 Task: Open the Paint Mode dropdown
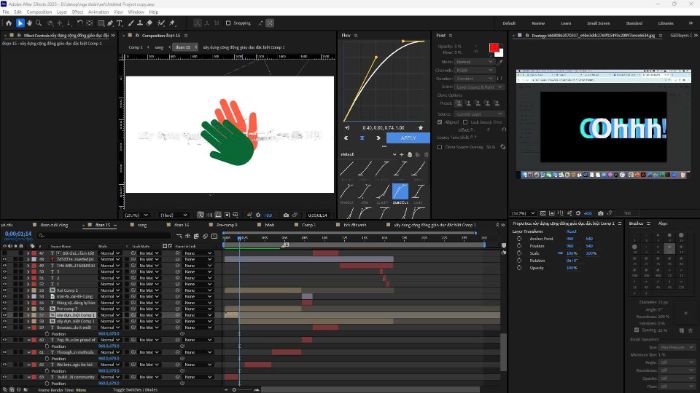click(x=473, y=62)
